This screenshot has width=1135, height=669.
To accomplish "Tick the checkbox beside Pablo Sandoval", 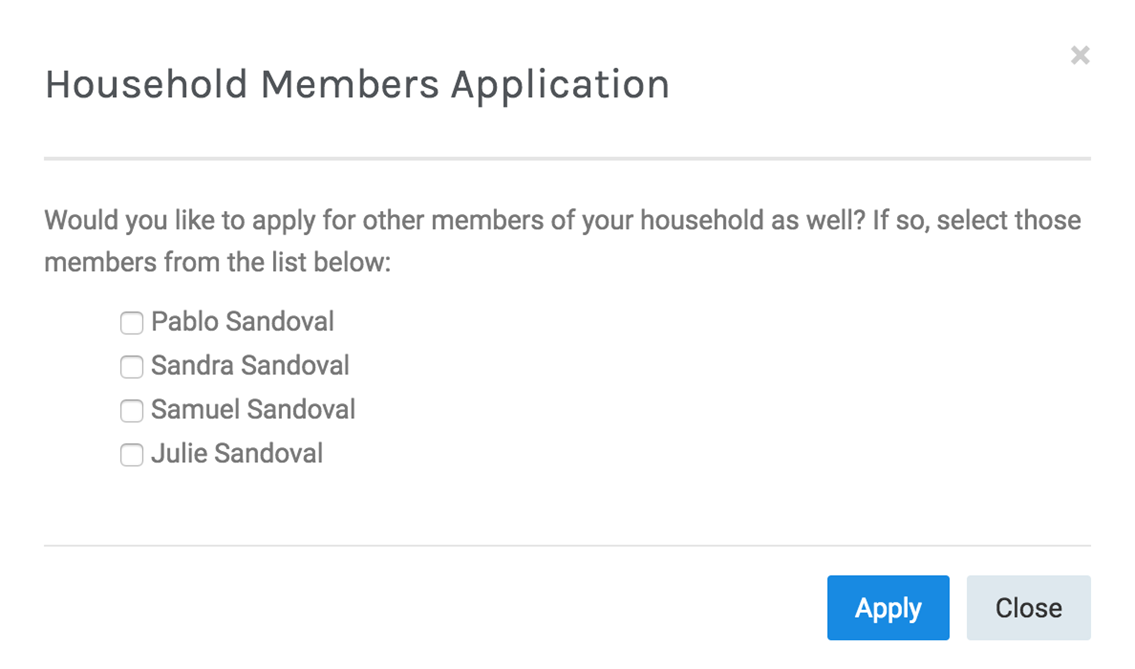I will pyautogui.click(x=131, y=323).
